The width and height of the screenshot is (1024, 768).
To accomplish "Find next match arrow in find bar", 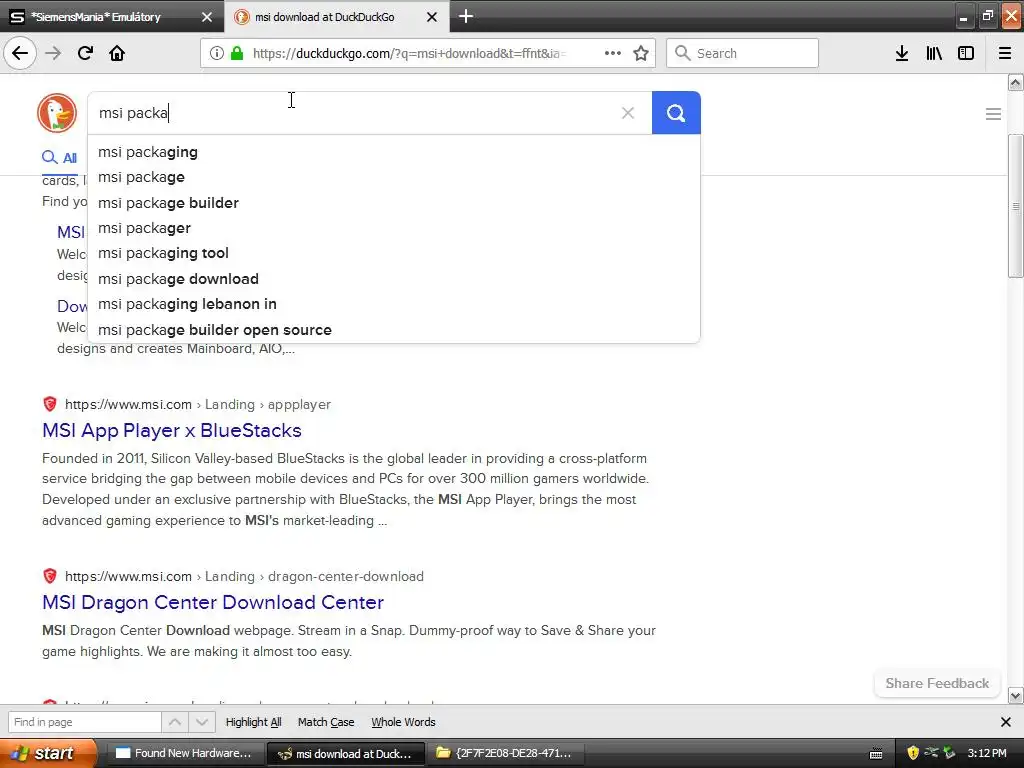I will pos(202,722).
